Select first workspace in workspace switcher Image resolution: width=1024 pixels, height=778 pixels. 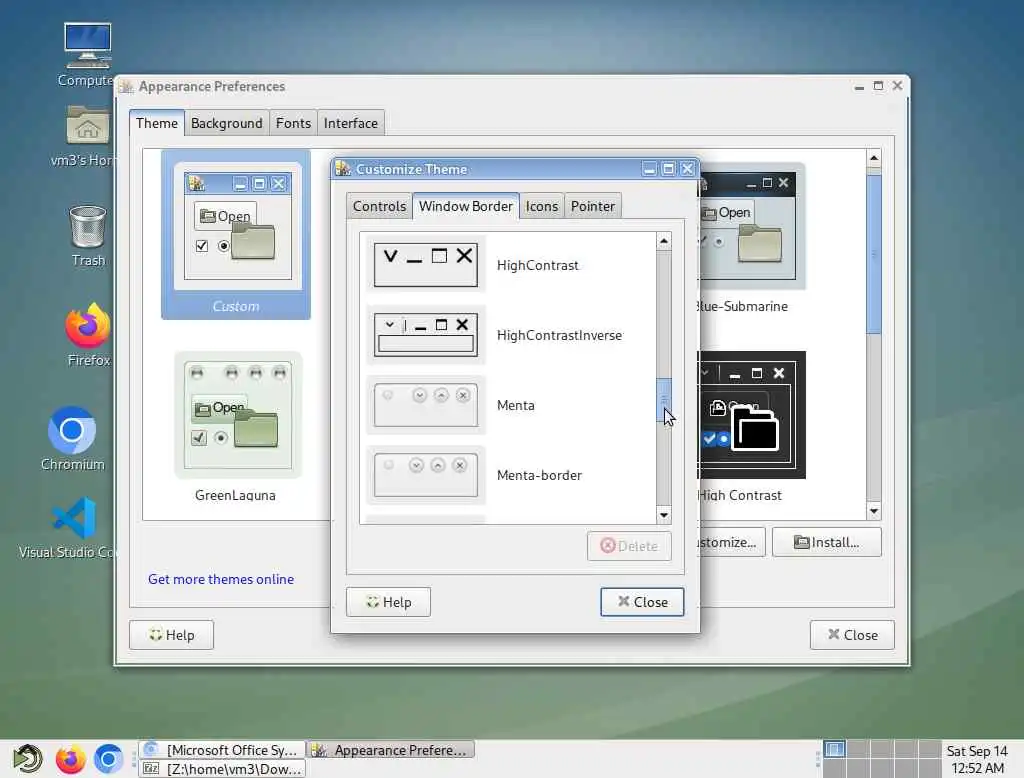pyautogui.click(x=834, y=749)
